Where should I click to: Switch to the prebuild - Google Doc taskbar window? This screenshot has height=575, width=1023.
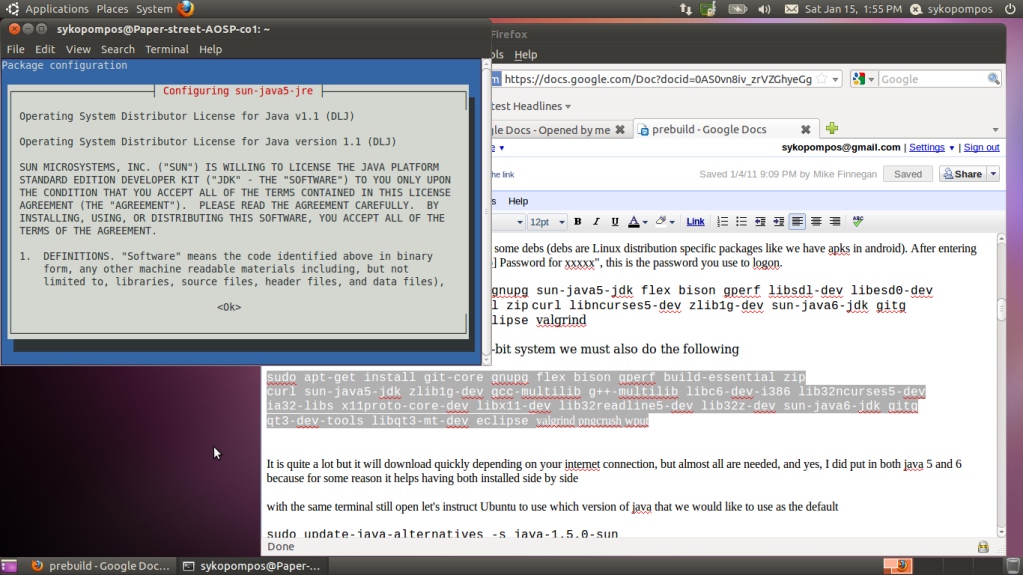click(x=102, y=566)
